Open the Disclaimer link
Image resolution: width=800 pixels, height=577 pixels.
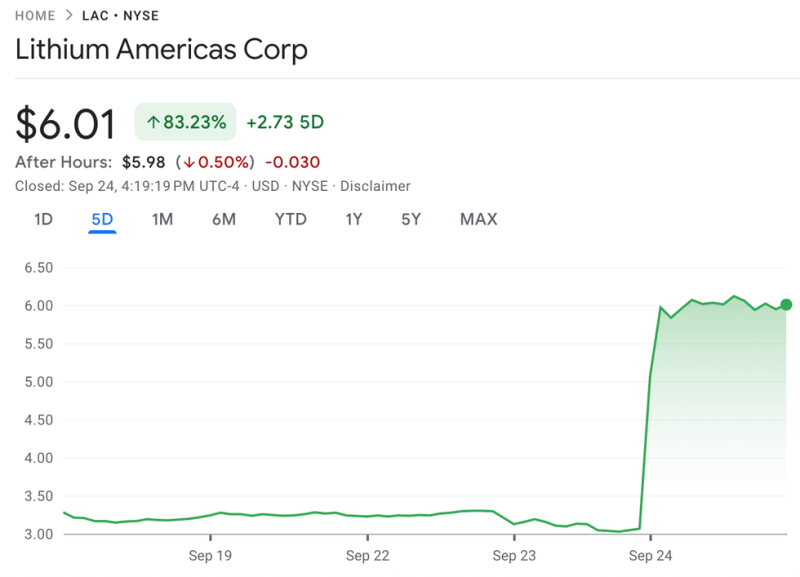375,186
